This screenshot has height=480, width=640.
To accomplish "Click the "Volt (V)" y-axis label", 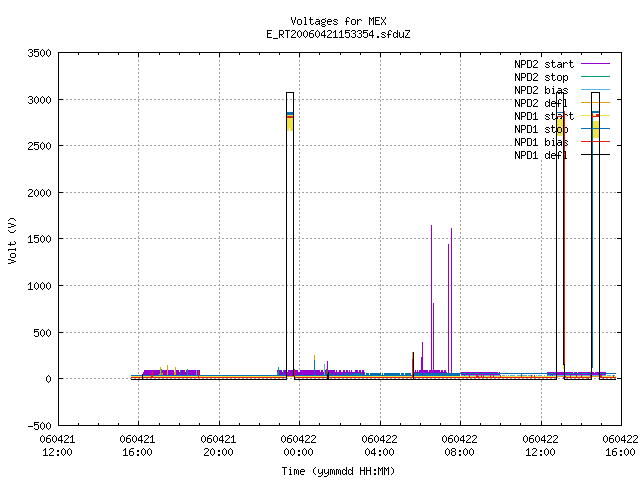I will (12, 240).
